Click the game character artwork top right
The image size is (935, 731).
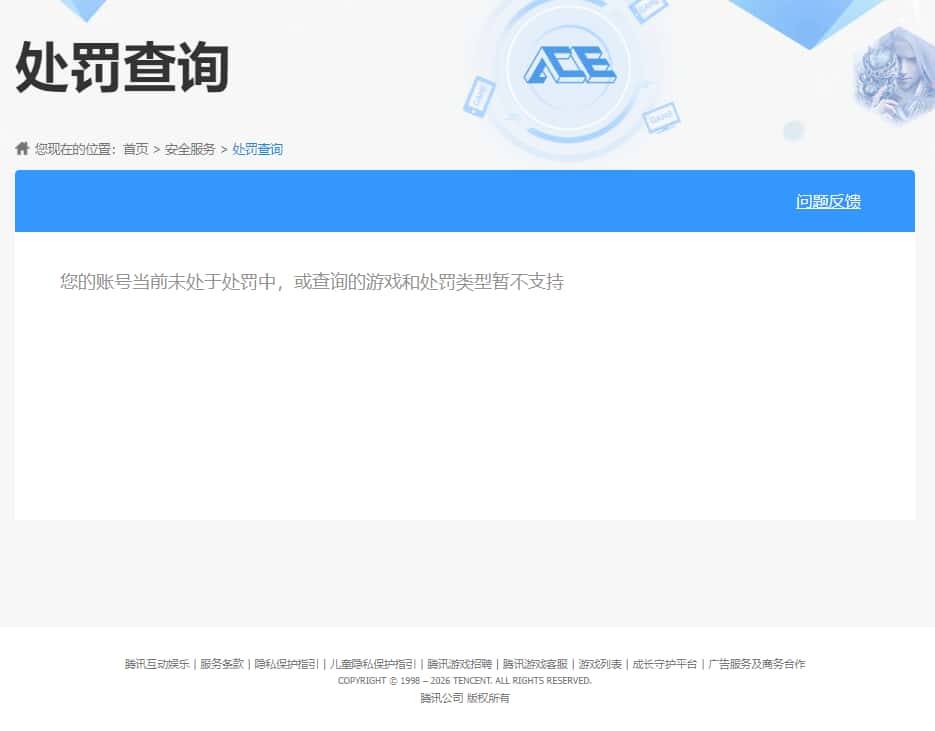(893, 75)
